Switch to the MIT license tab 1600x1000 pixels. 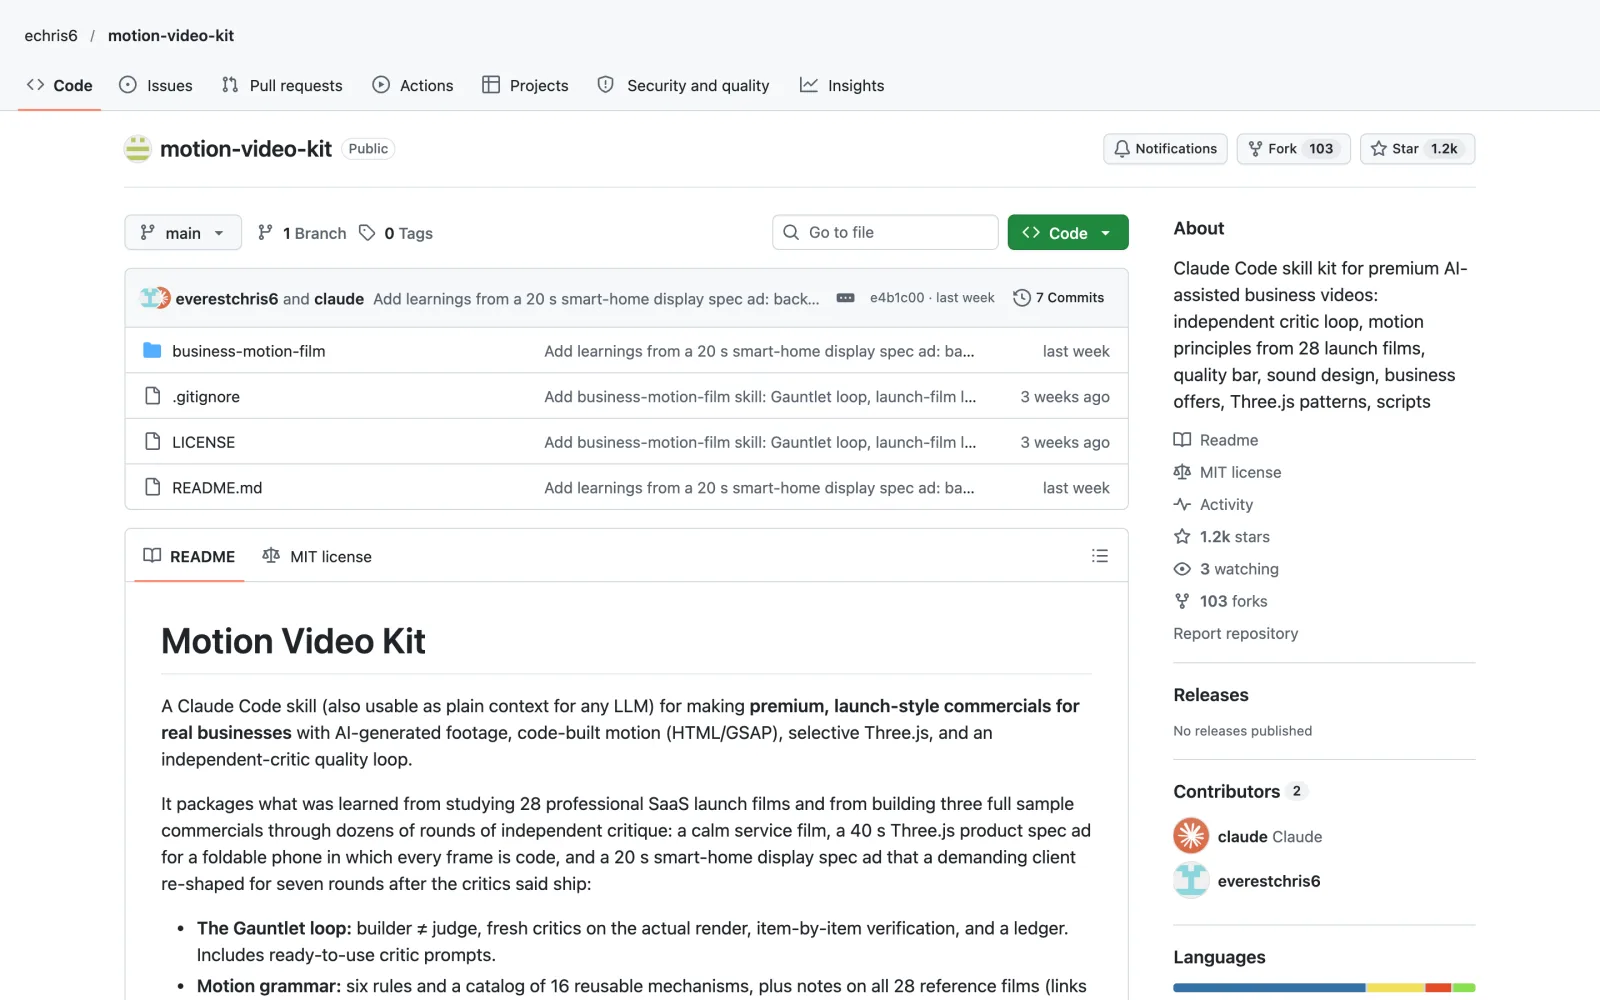[317, 556]
